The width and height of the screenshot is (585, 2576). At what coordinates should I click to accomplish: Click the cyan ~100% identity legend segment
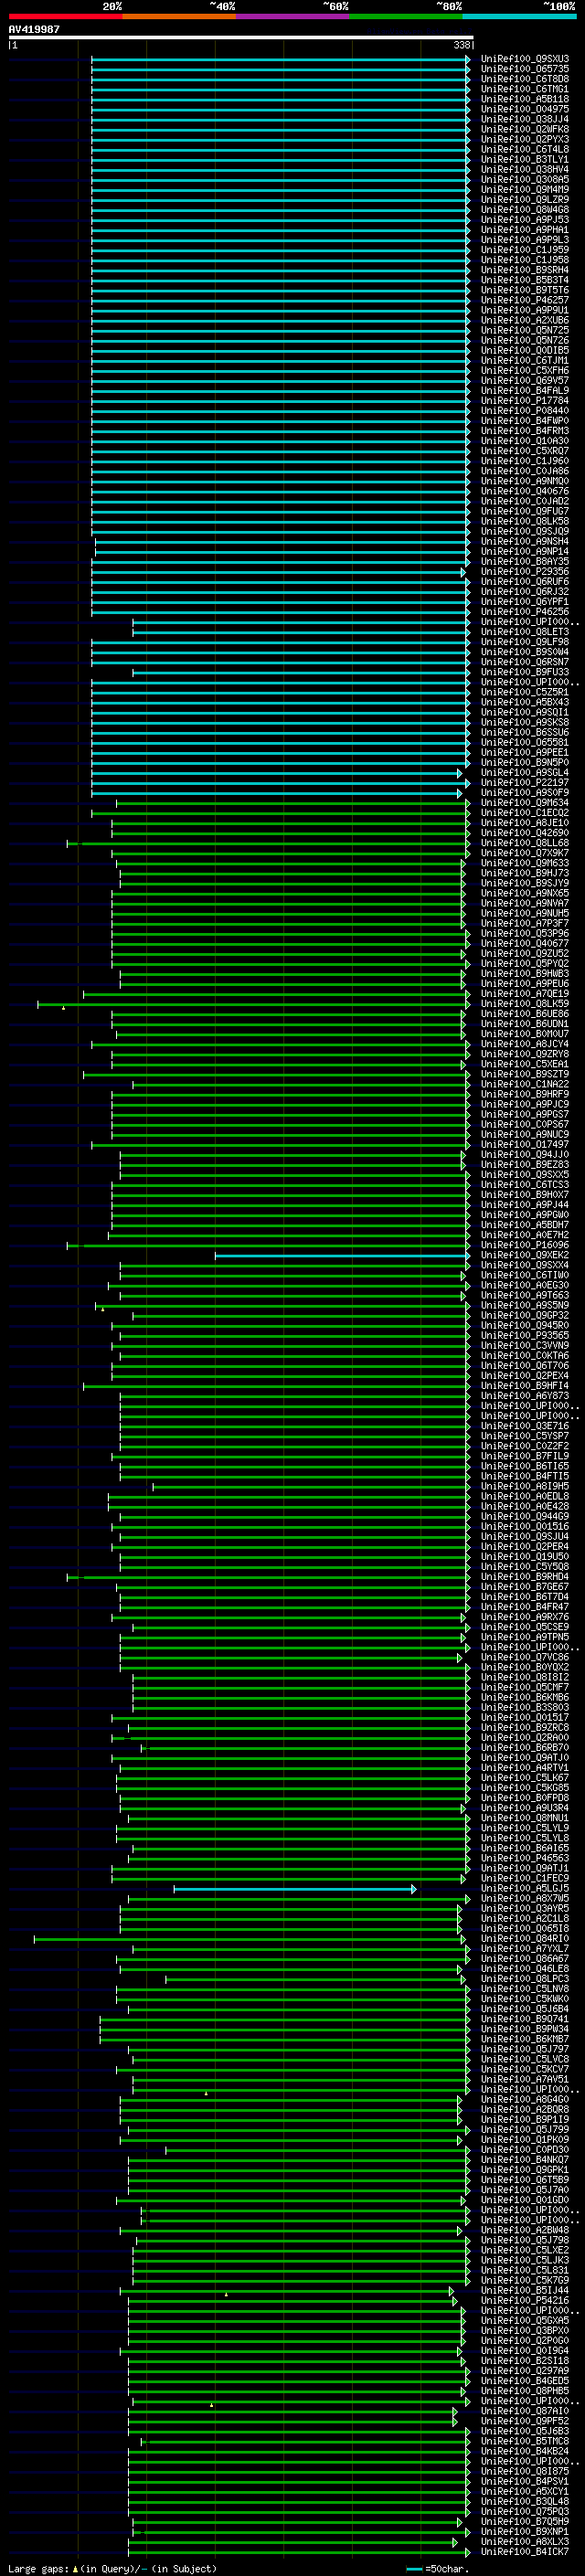pyautogui.click(x=519, y=16)
